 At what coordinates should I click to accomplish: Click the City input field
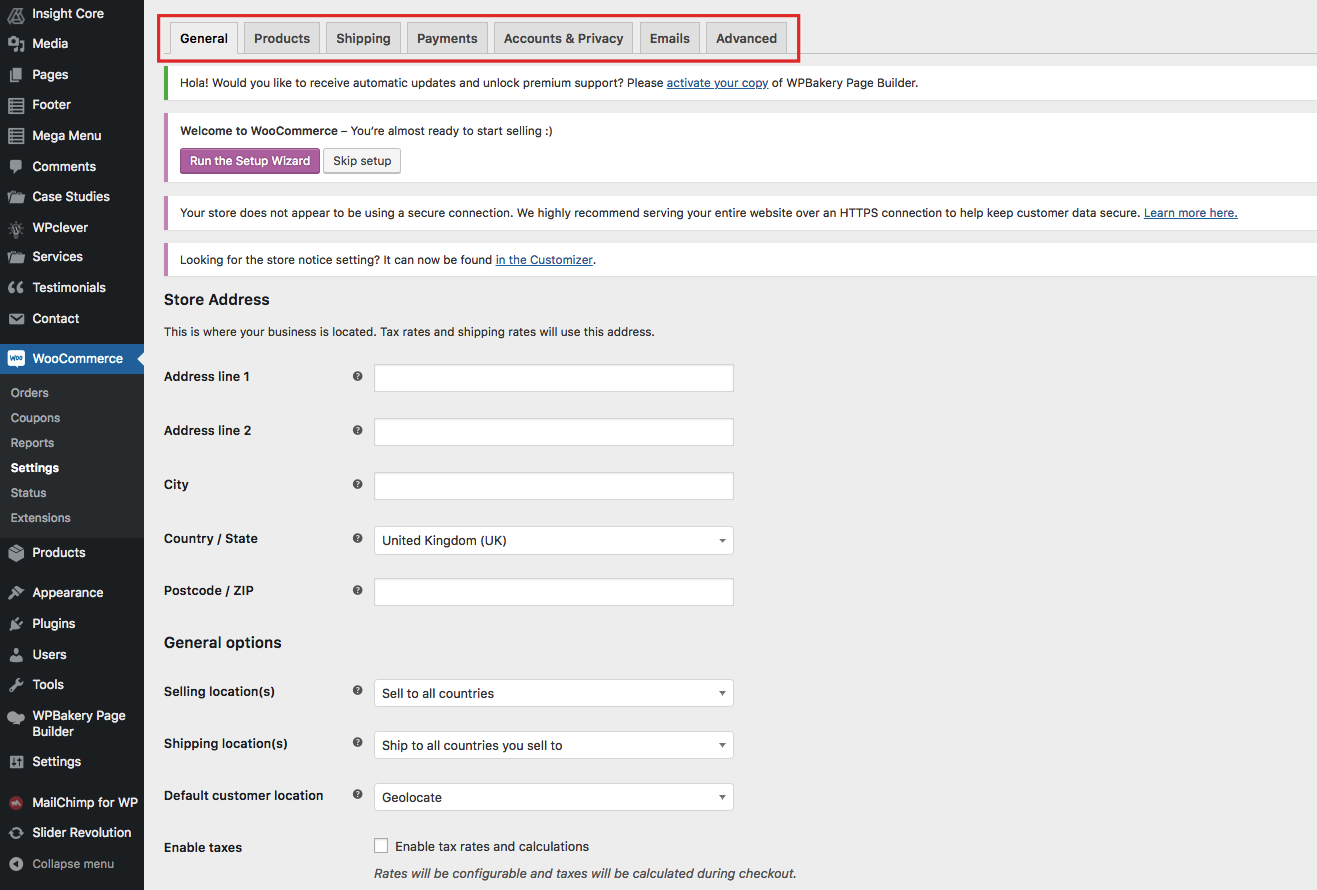pos(553,486)
